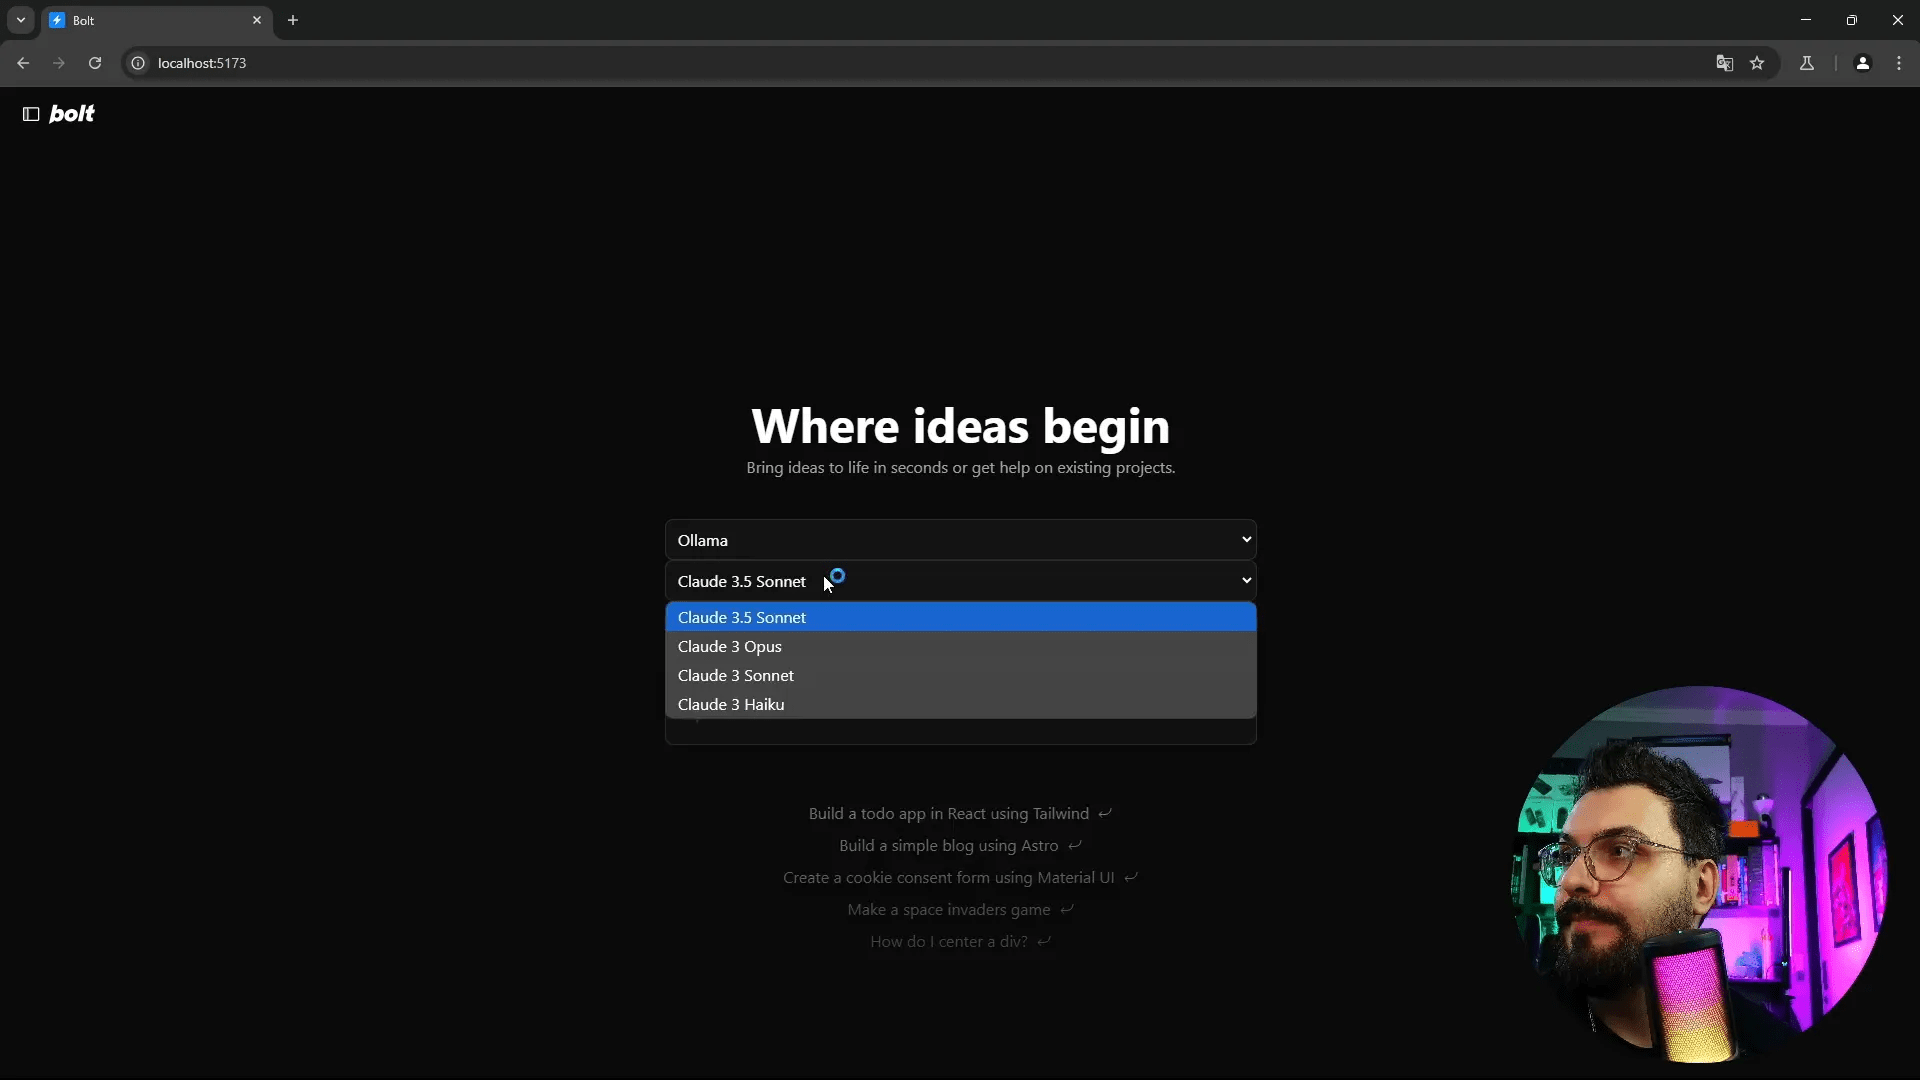
Task: Switch to the Bolt browser tab
Action: 157,20
